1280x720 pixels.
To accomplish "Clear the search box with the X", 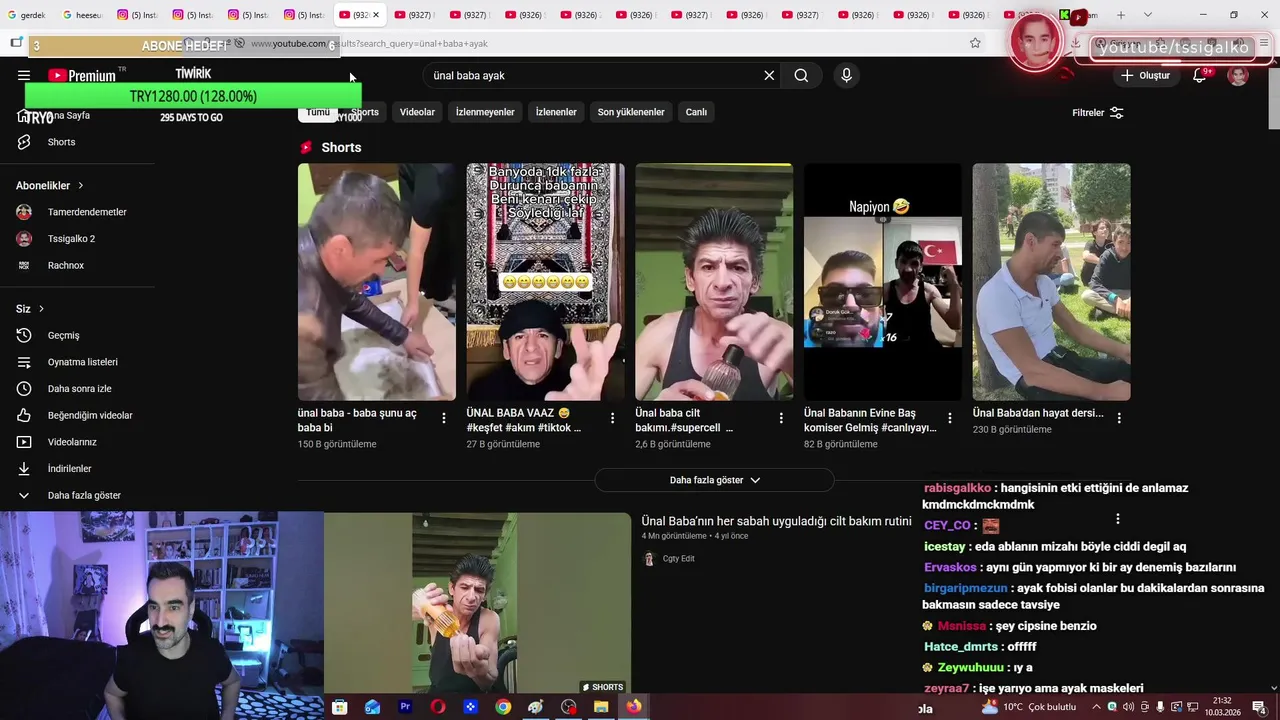I will coord(769,75).
